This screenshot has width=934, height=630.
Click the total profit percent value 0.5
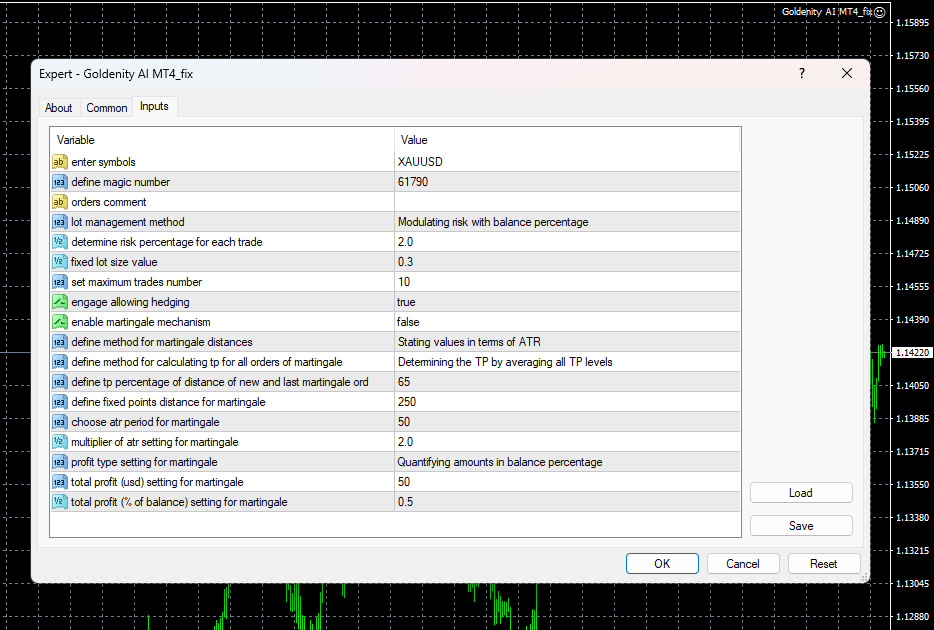click(x=567, y=502)
